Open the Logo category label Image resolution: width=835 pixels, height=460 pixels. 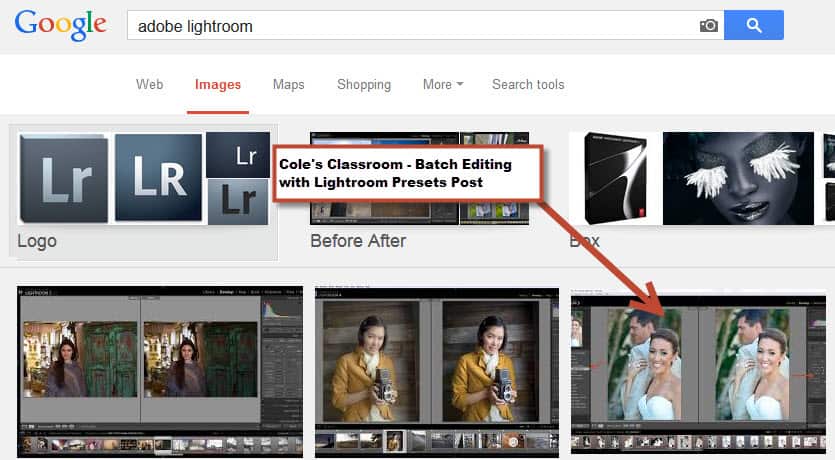coord(37,241)
